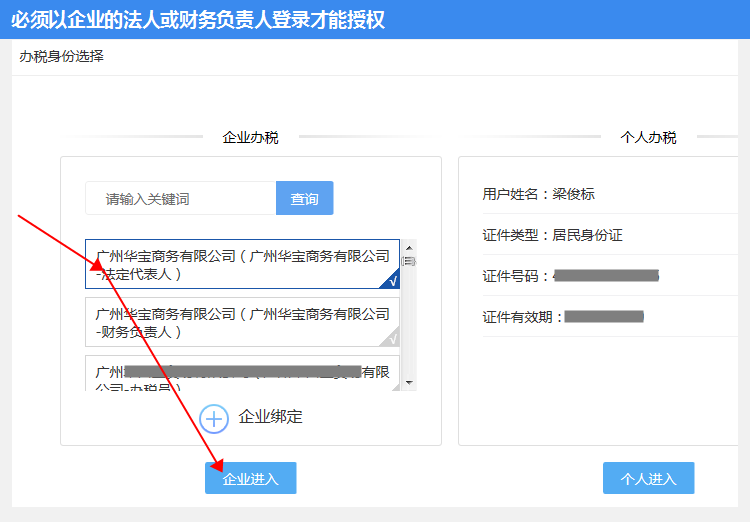The height and width of the screenshot is (522, 750).
Task: Click the blue checkmark on 法定代表人 entry
Action: pyautogui.click(x=392, y=280)
